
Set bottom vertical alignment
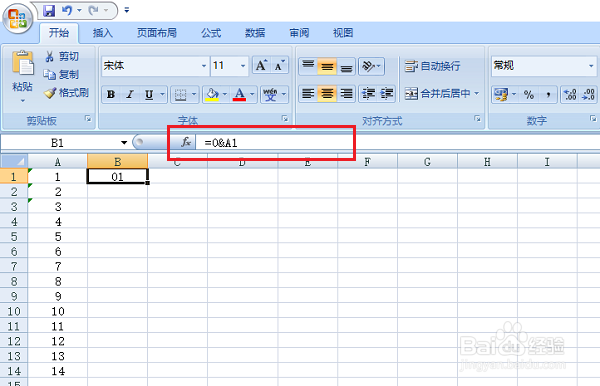[346, 66]
